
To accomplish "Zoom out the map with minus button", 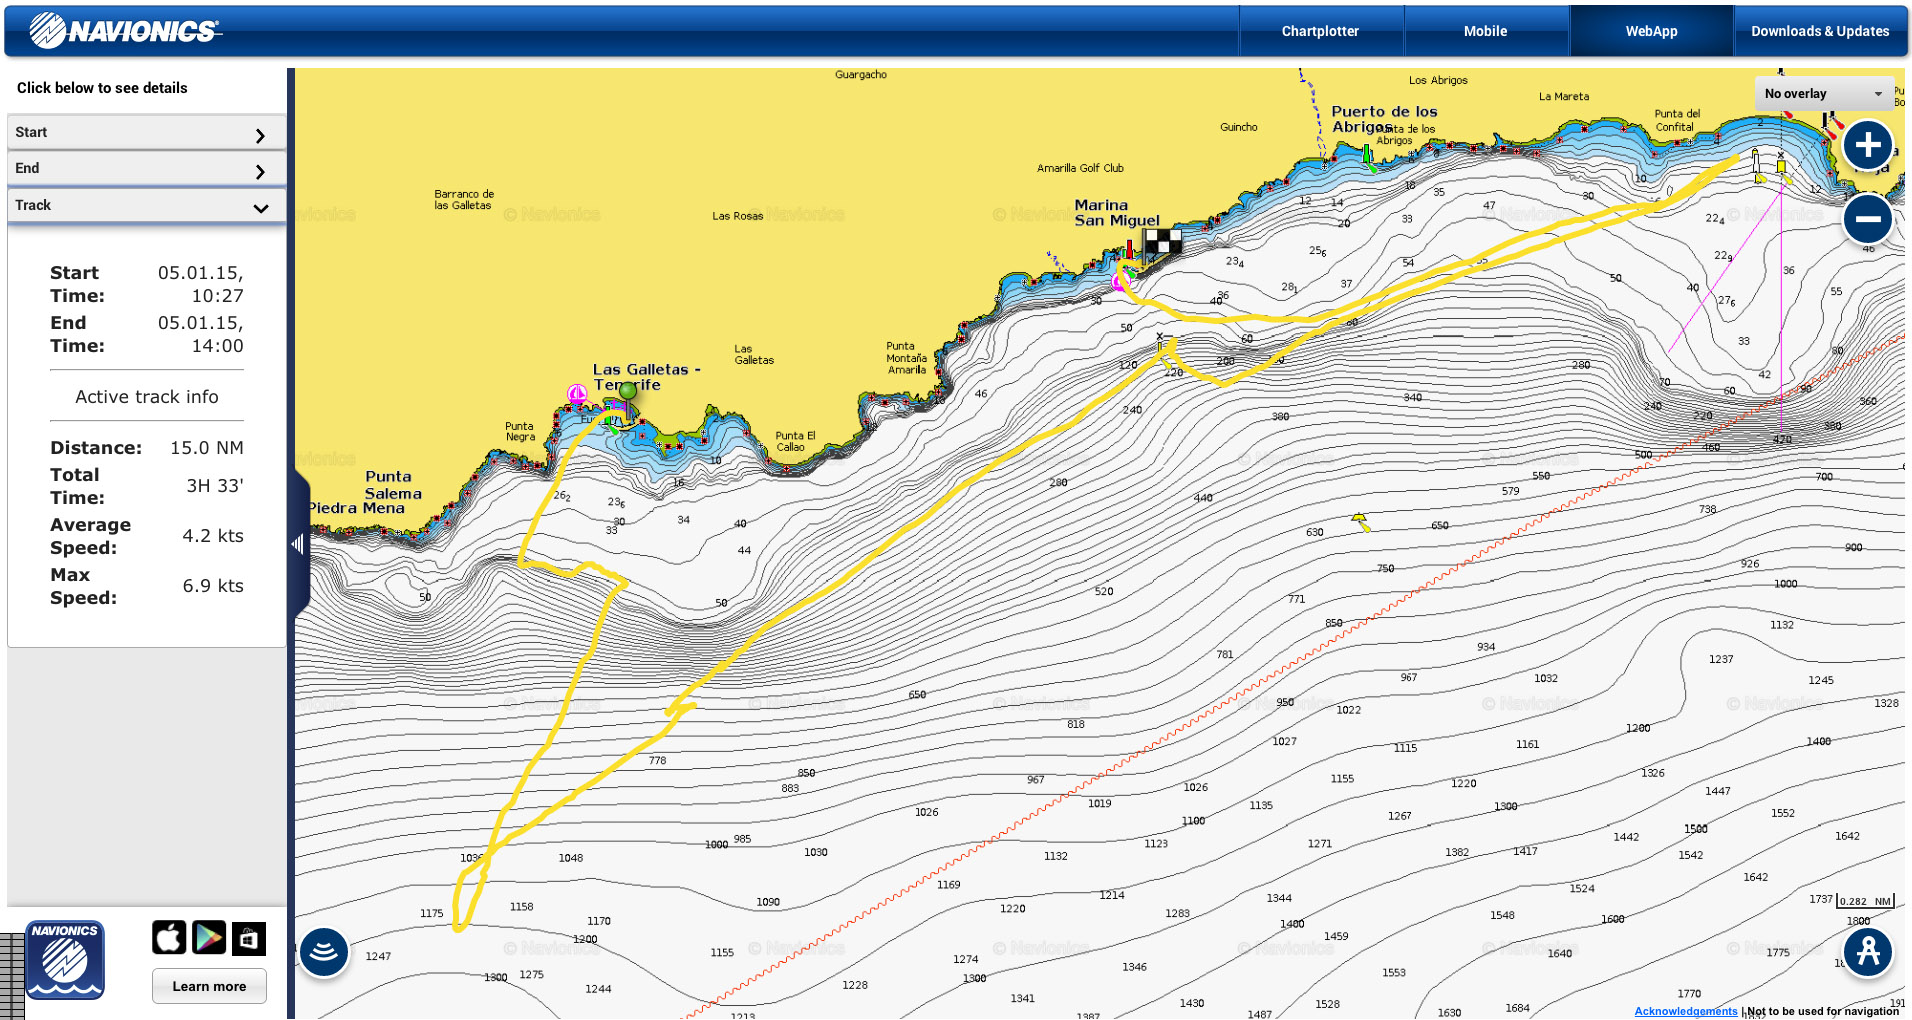I will [1867, 219].
